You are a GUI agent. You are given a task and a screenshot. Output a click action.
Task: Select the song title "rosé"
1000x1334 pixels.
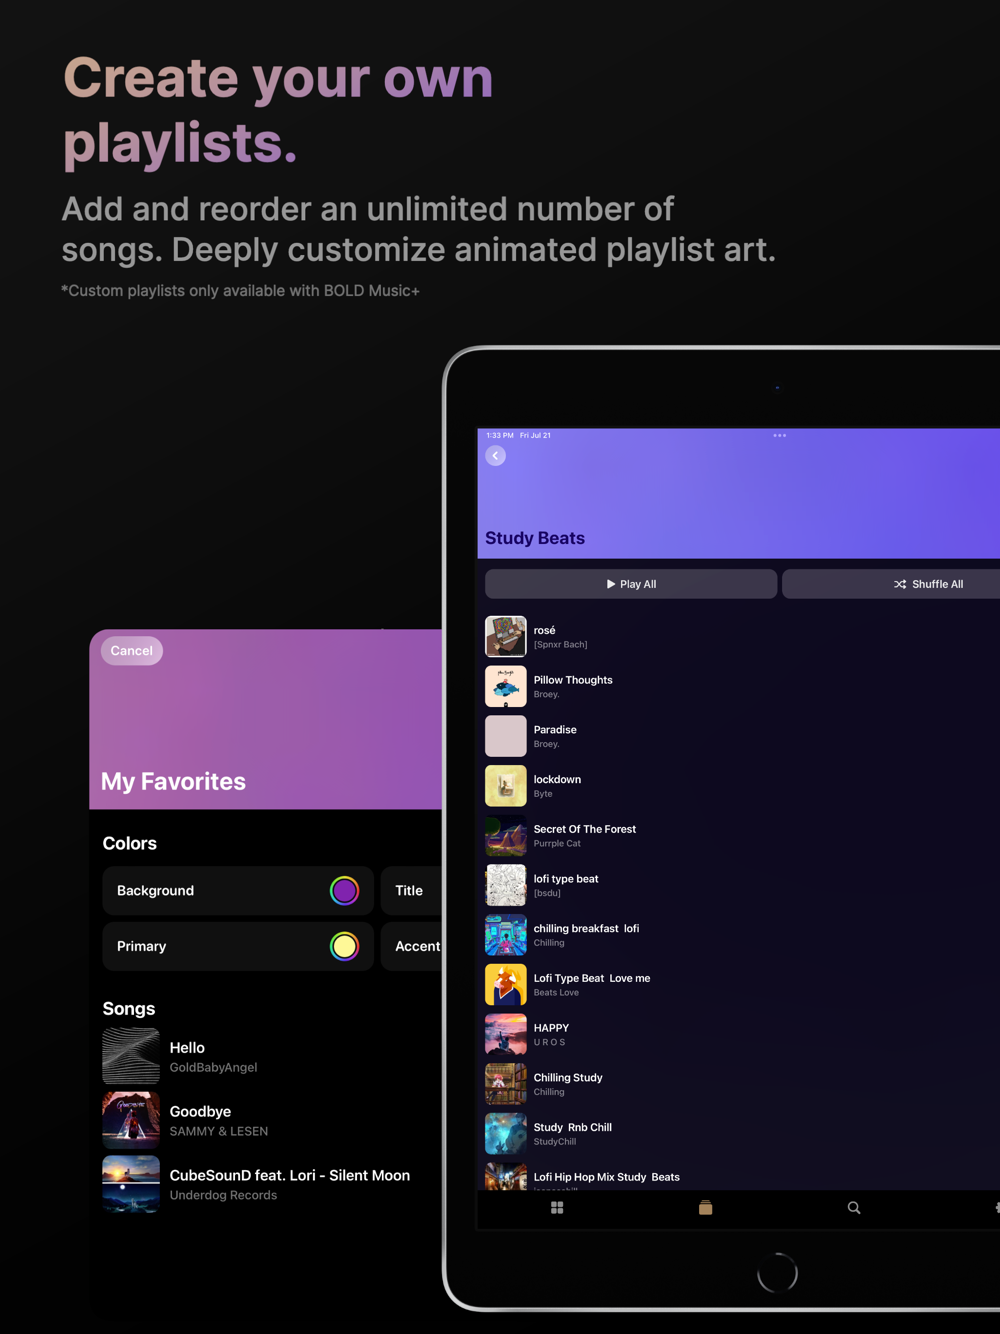[x=545, y=630]
